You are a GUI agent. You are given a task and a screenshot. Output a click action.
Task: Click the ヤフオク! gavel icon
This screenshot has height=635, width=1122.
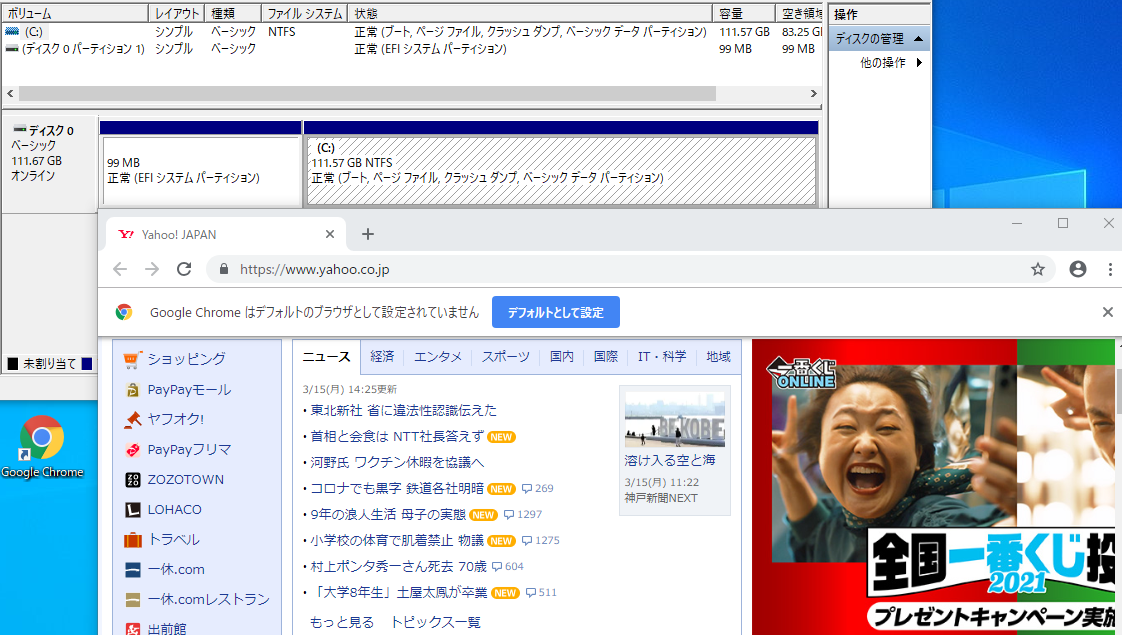coord(132,420)
